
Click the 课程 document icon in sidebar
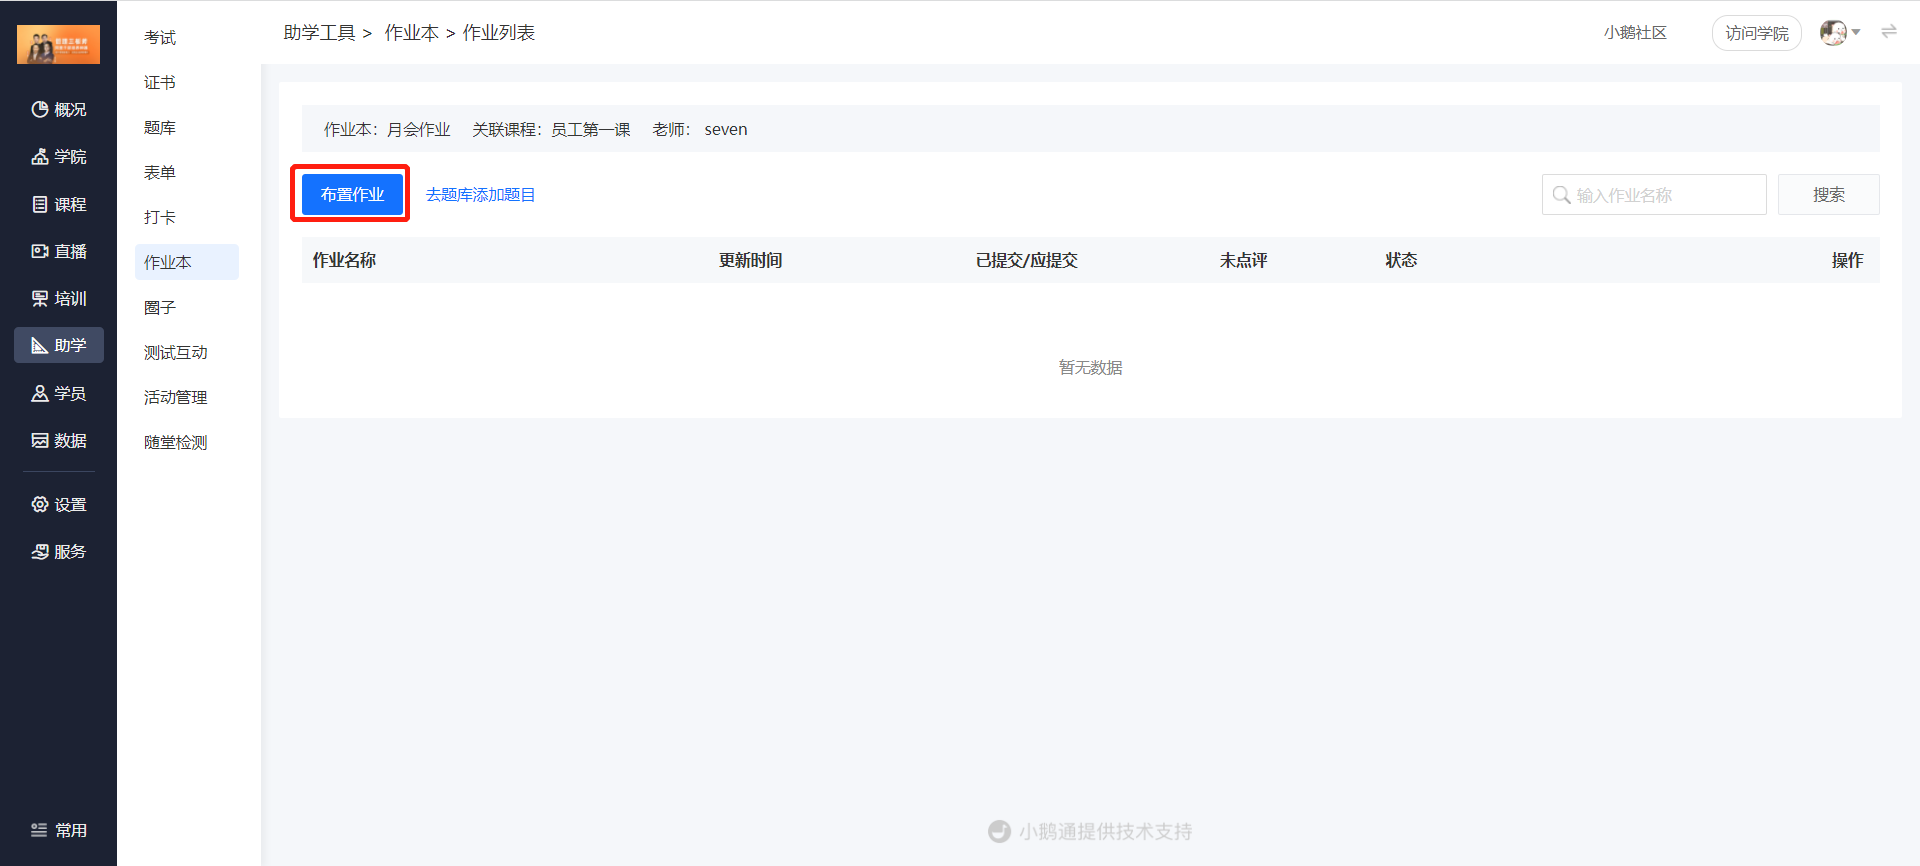pyautogui.click(x=39, y=204)
